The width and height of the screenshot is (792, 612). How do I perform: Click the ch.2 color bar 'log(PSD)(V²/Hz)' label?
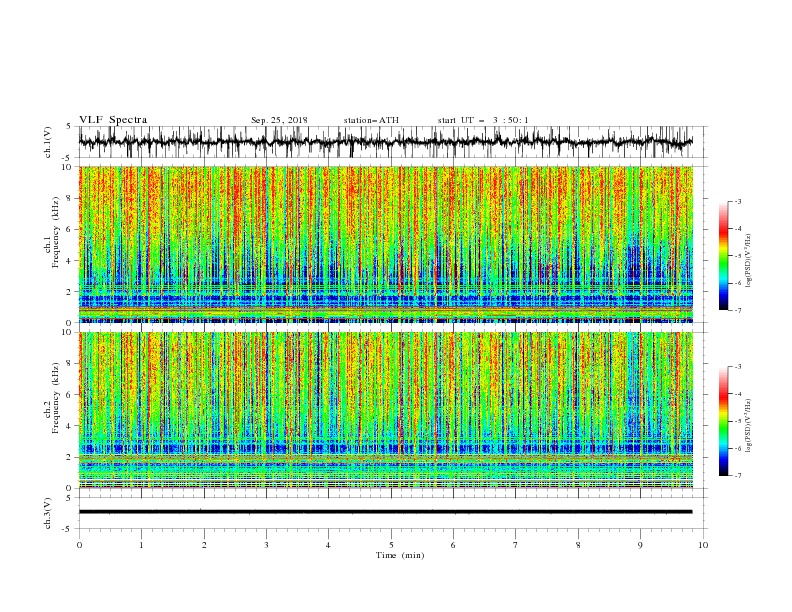[x=749, y=426]
